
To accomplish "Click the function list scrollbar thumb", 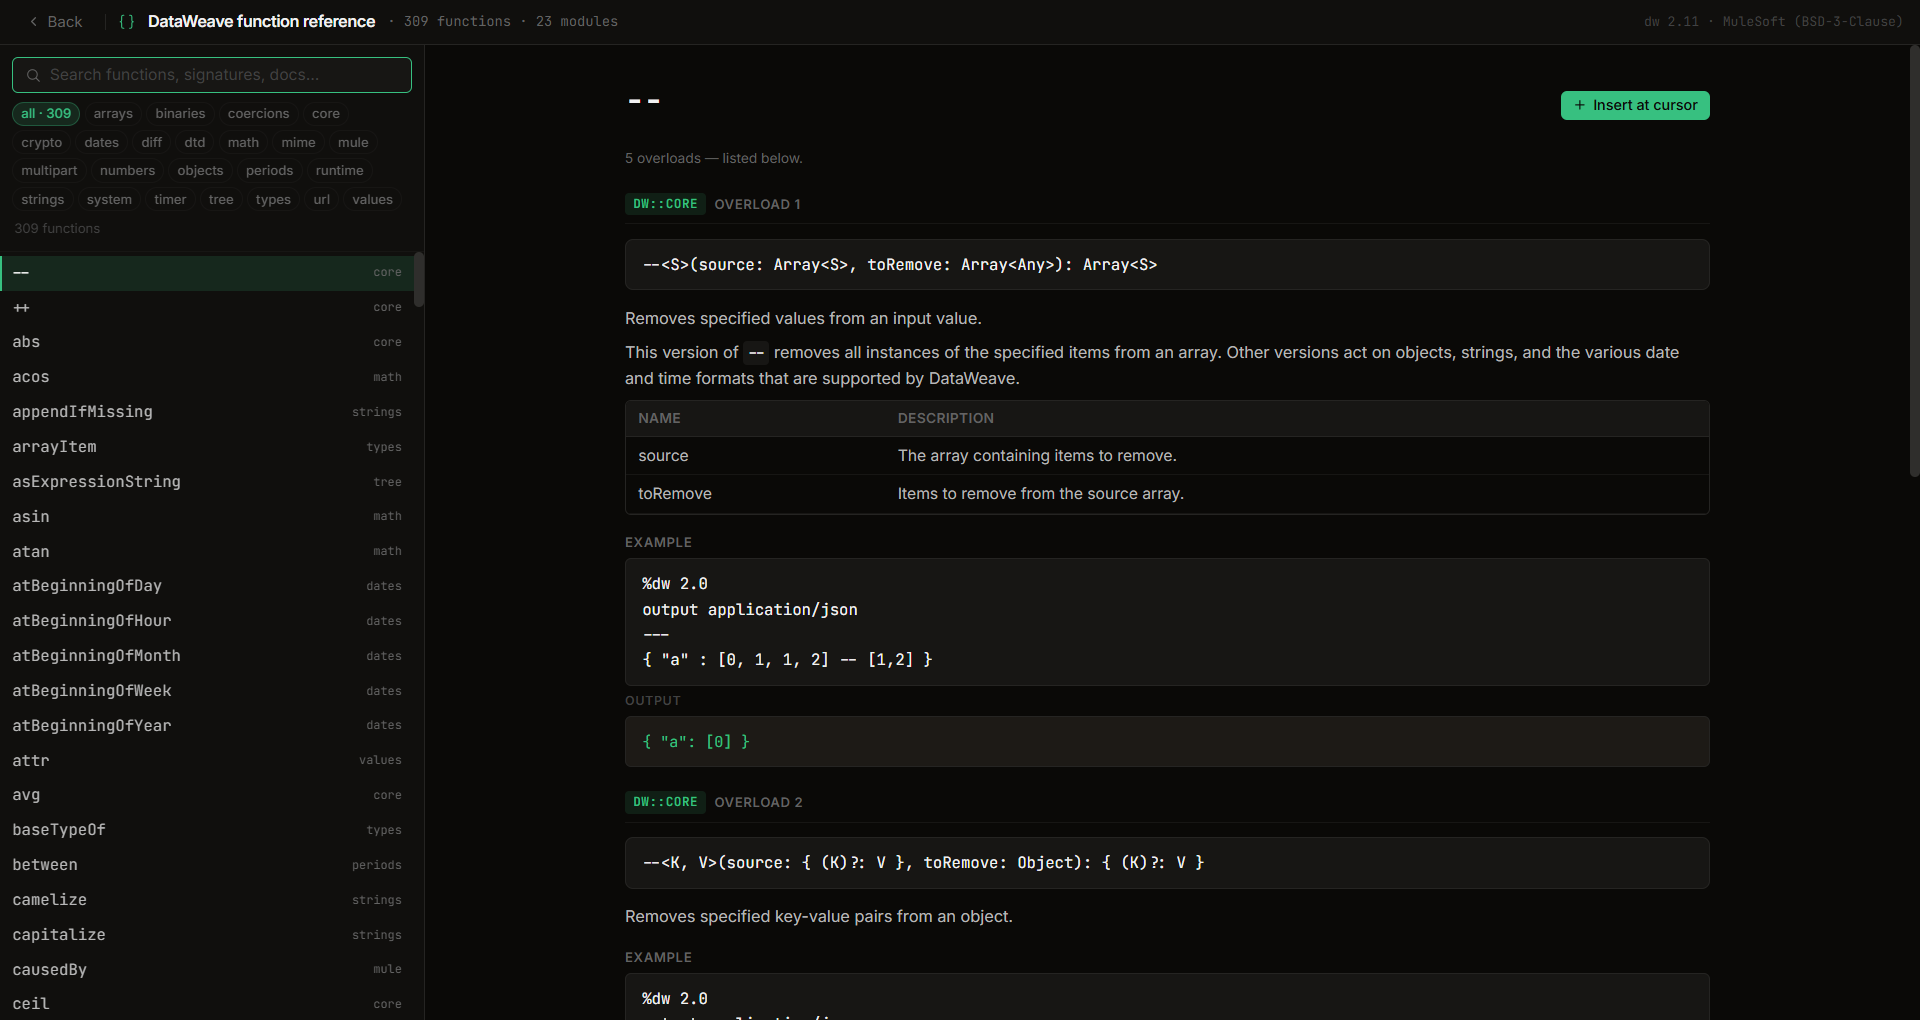I will click(419, 279).
